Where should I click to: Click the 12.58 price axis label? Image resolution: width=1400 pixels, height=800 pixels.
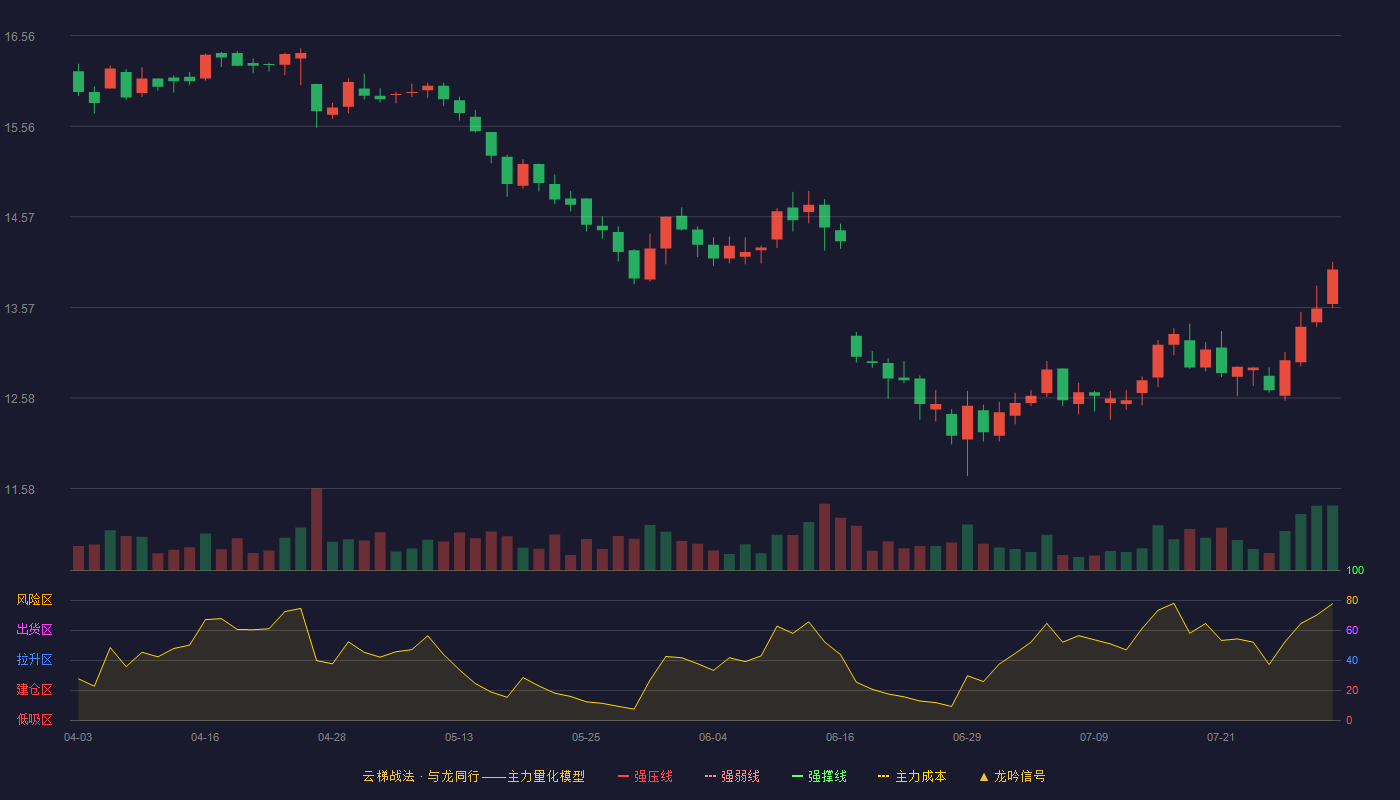pos(20,399)
